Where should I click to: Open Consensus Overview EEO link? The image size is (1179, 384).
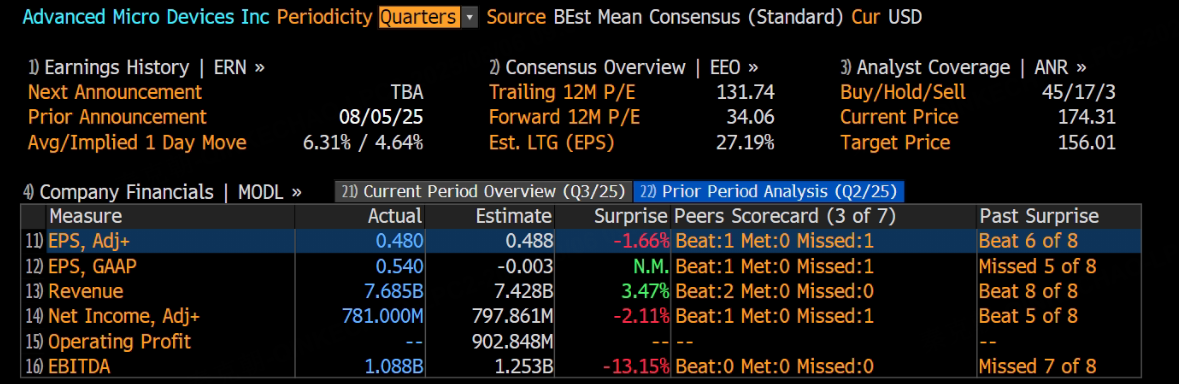click(623, 68)
